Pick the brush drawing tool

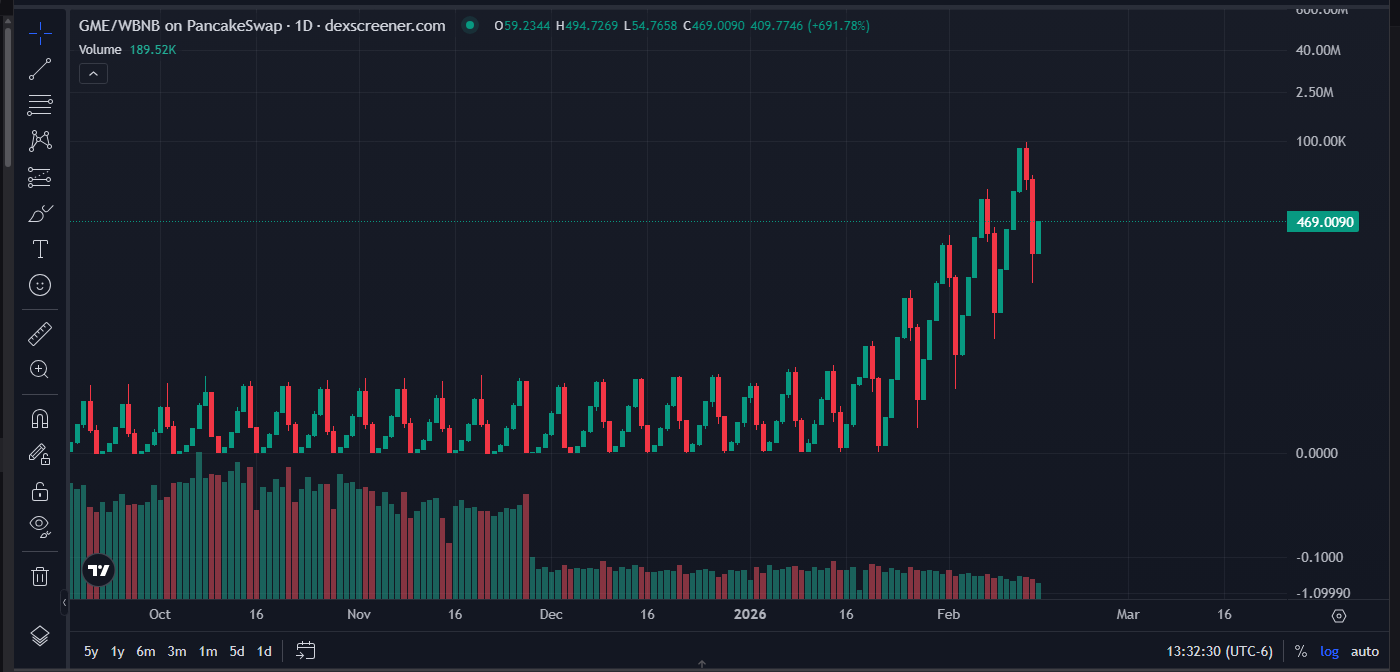pos(40,213)
